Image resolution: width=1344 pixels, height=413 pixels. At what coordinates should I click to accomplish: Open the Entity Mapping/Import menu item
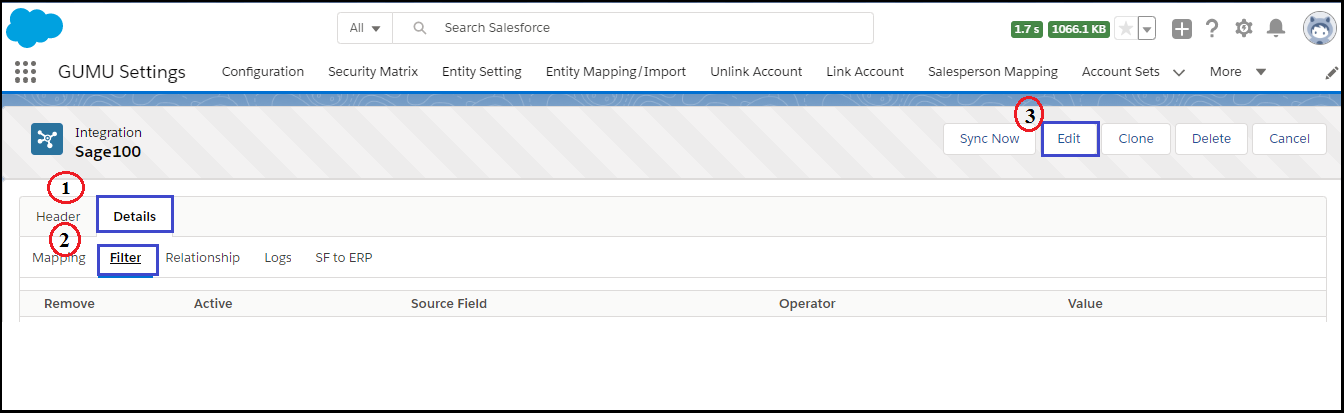(616, 72)
